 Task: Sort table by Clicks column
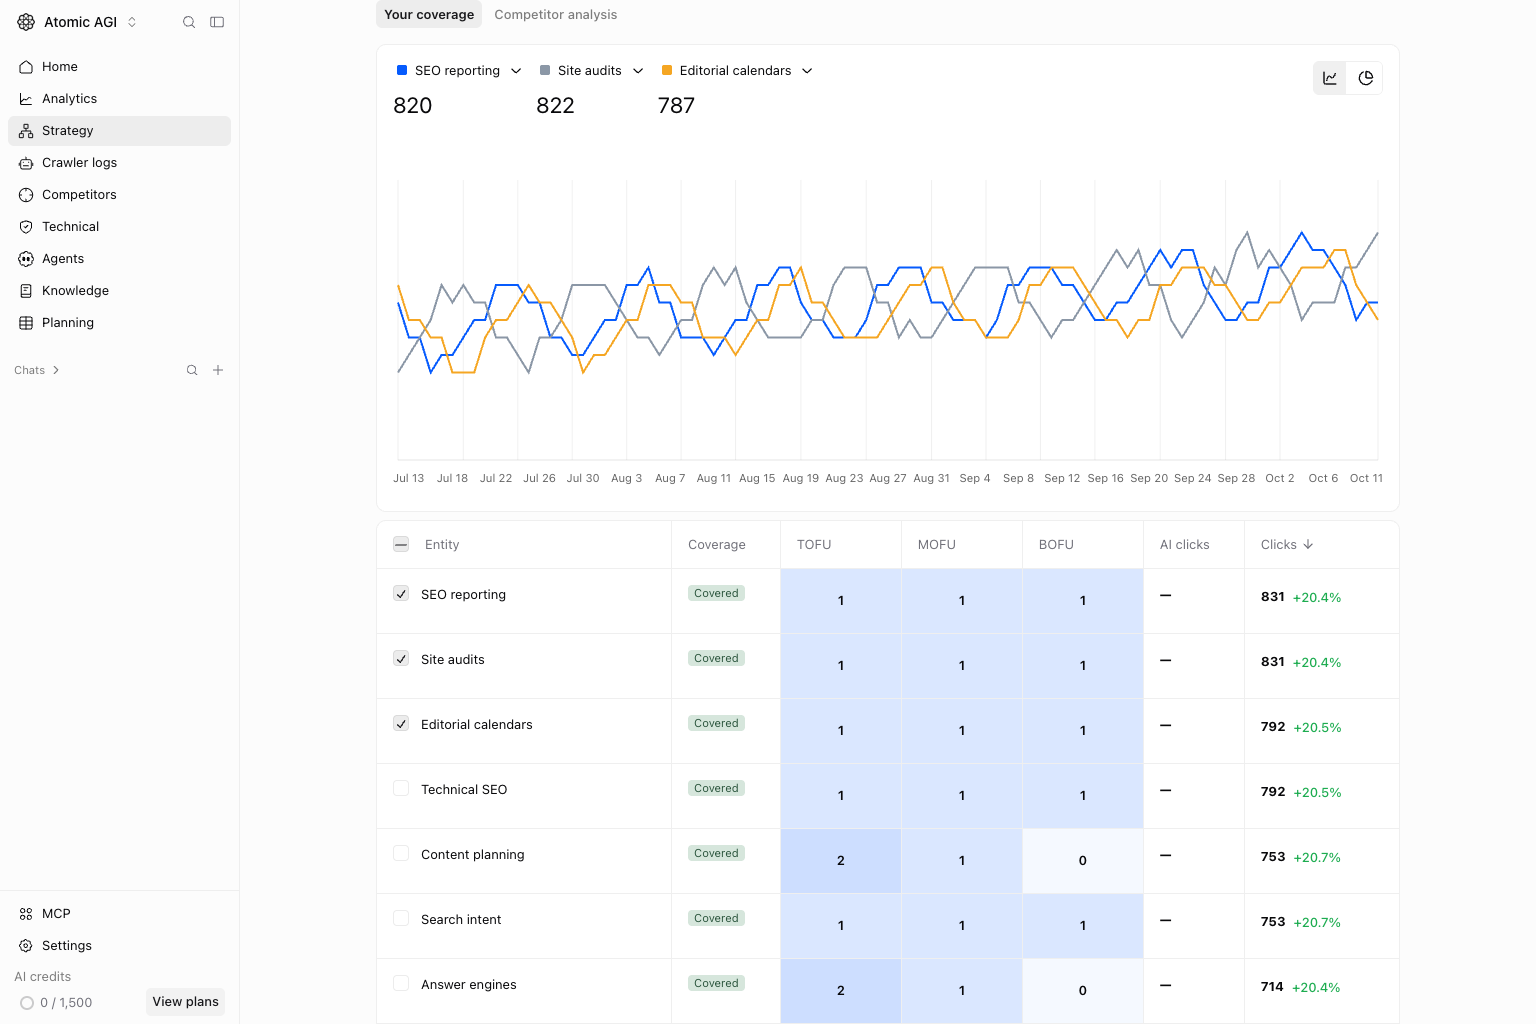[1287, 545]
